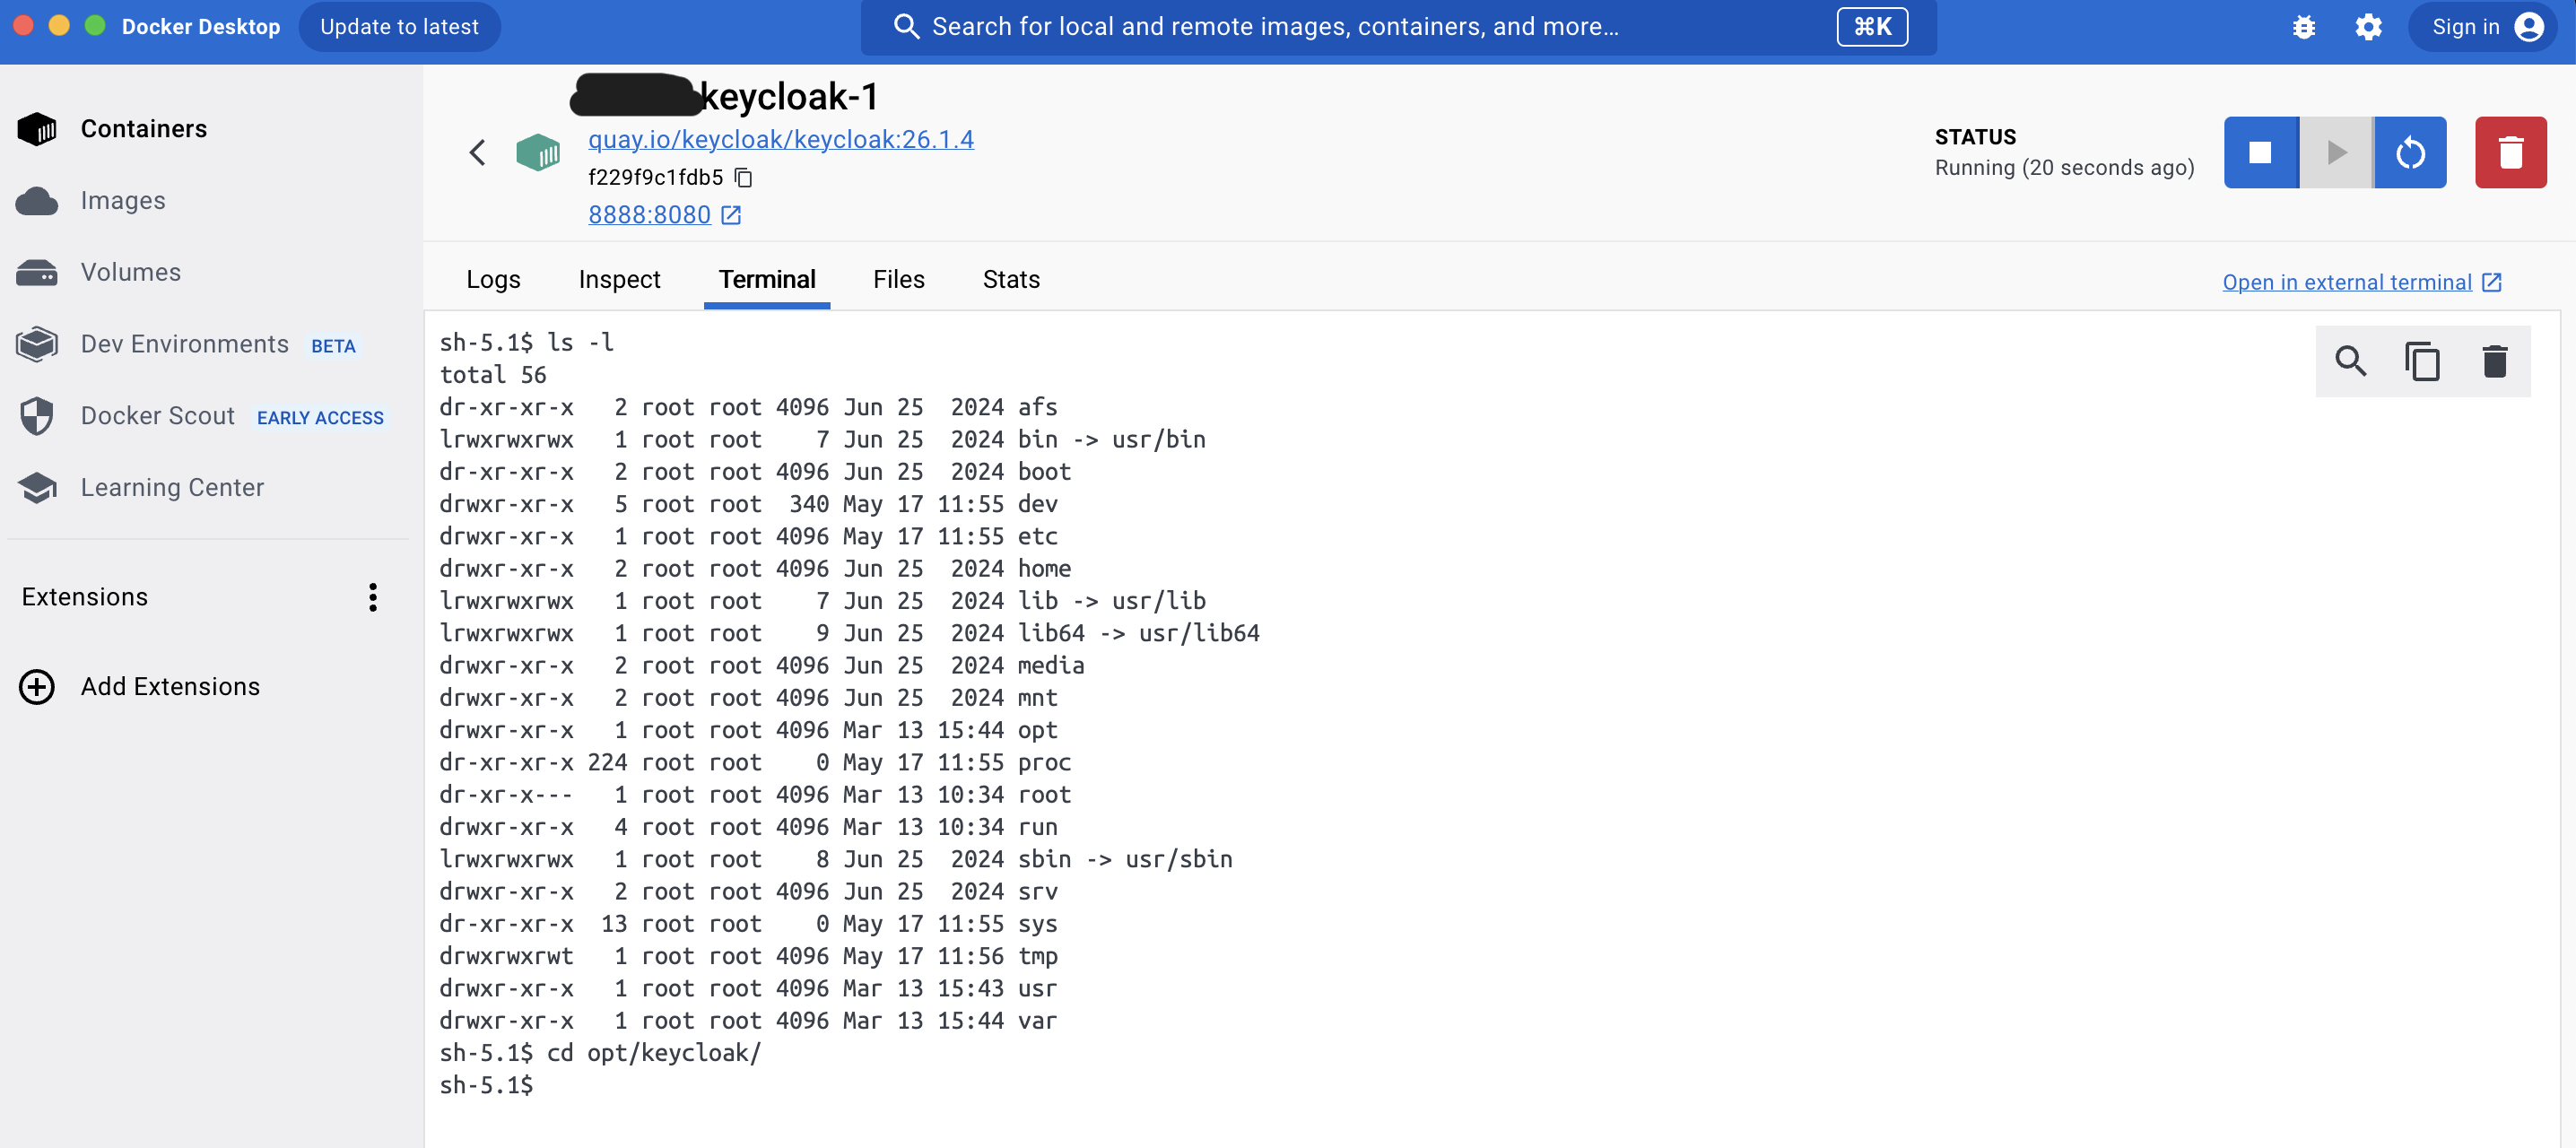Open the Images sidebar section

122,200
